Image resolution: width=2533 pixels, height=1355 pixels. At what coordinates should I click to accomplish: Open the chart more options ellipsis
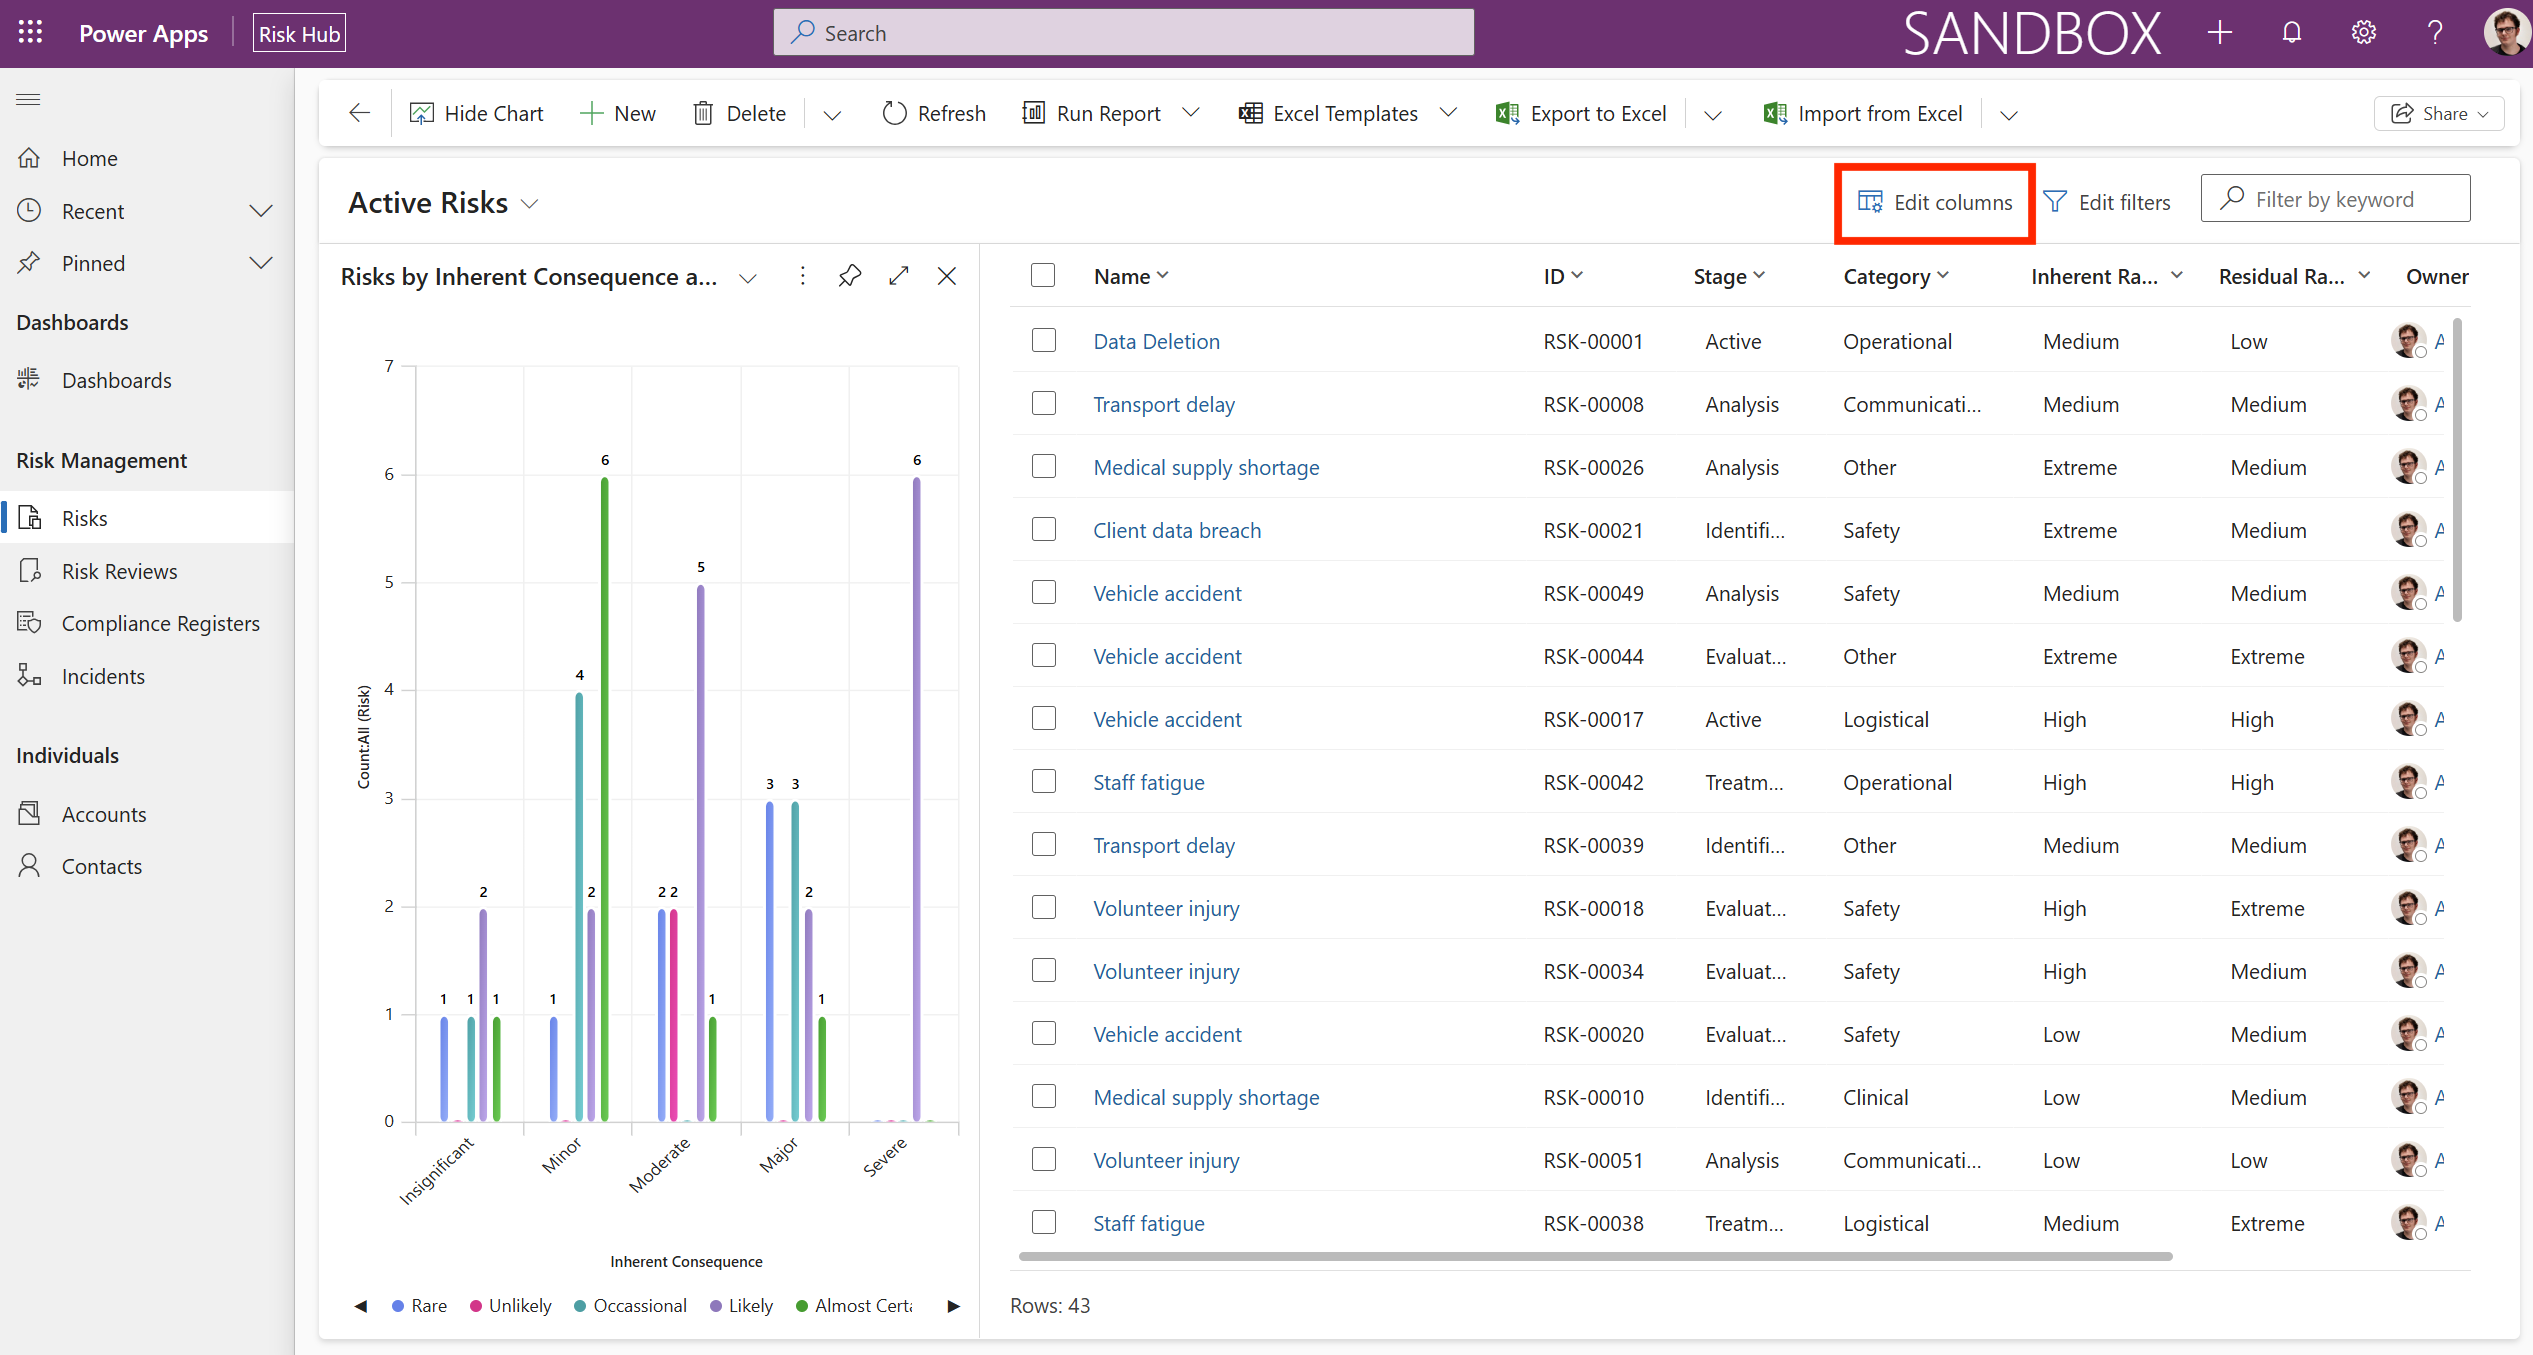point(802,276)
